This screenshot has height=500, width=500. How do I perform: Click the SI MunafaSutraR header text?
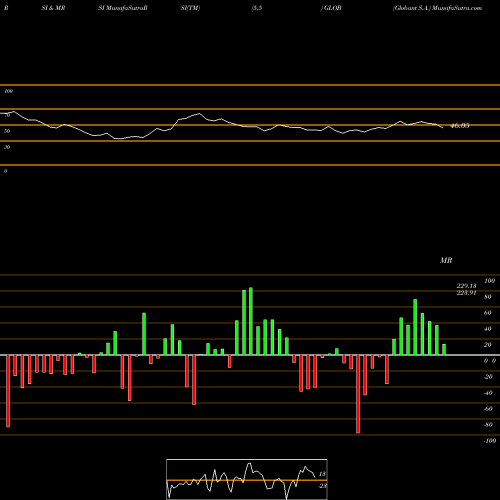pos(123,8)
